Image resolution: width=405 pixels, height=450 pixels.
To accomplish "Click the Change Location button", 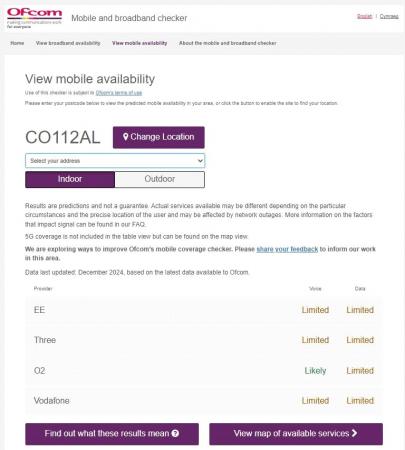I will point(159,137).
